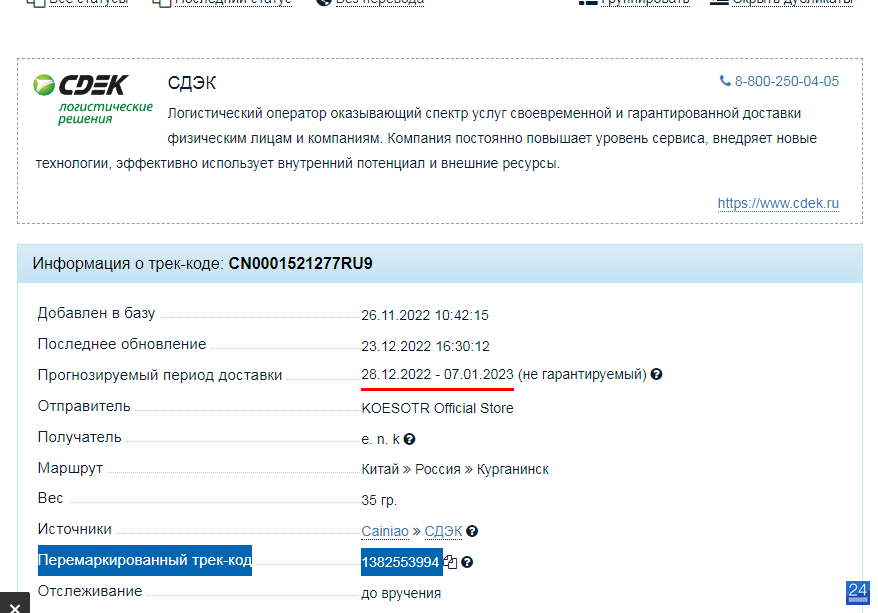Image resolution: width=878 pixels, height=613 pixels.
Task: Click the track code CN0001521277RU9
Action: pyautogui.click(x=301, y=264)
